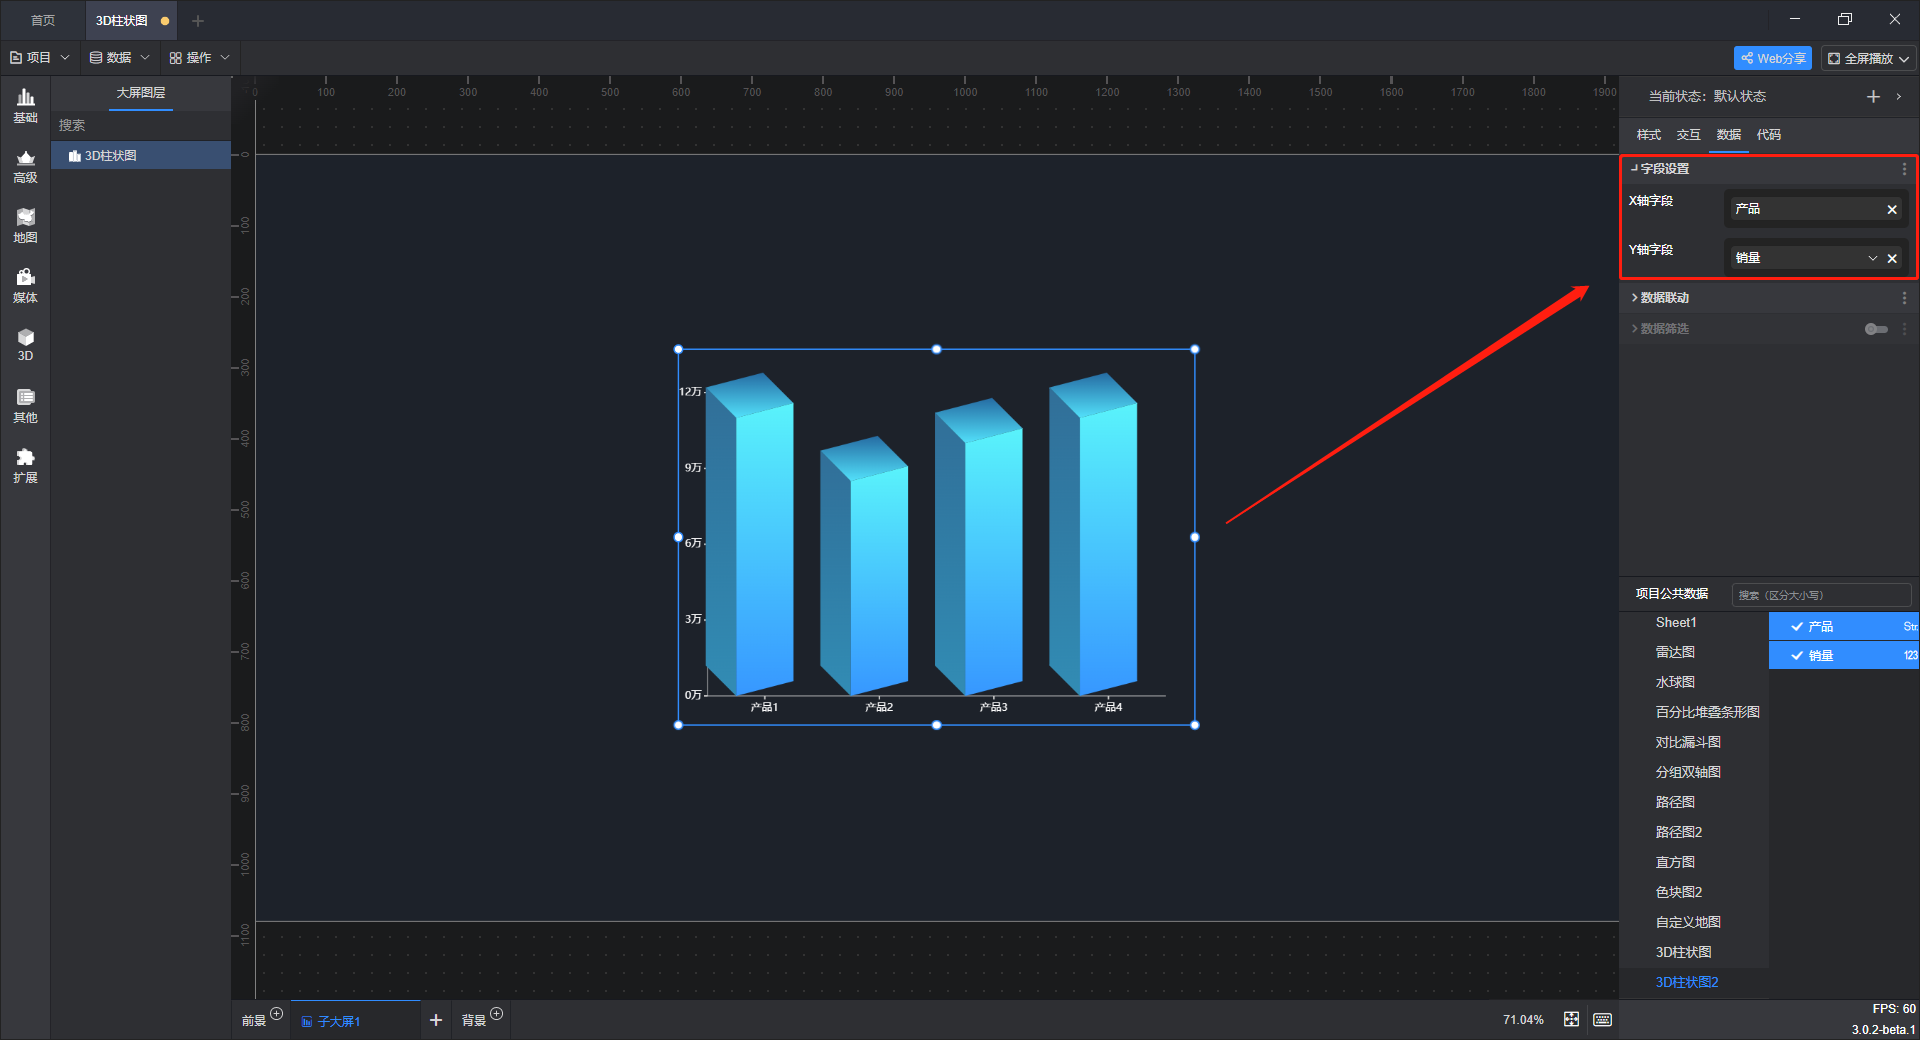Toggle the 数据筛选 switch
This screenshot has height=1040, width=1920.
pyautogui.click(x=1876, y=329)
